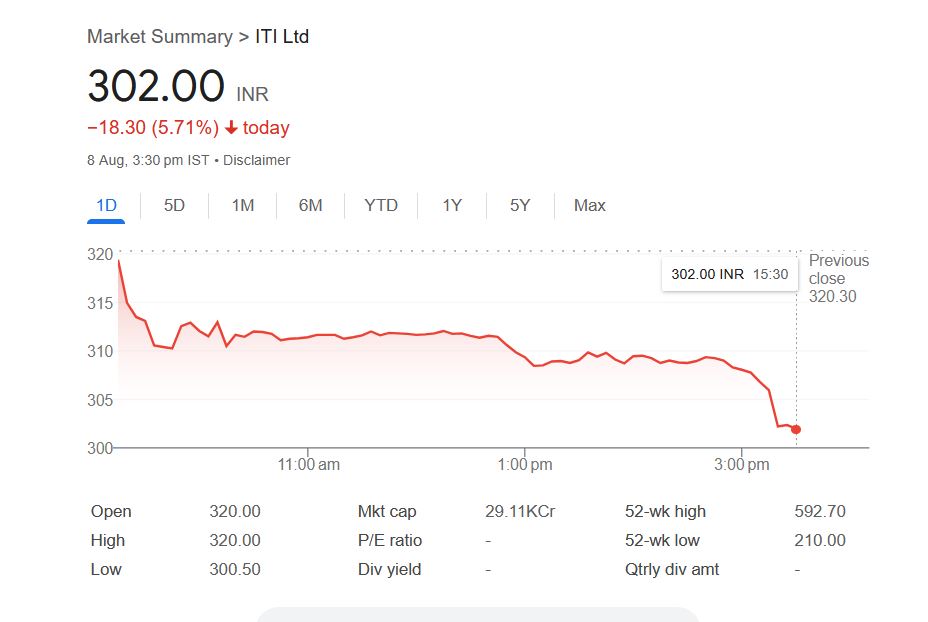This screenshot has width=928, height=622.
Task: Click the Mkt cap value 29.11KCr
Action: coord(520,512)
